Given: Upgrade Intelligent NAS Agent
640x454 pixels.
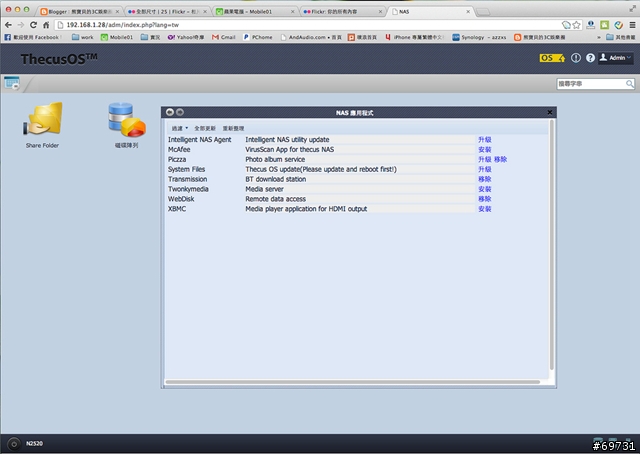Looking at the screenshot, I should 484,140.
